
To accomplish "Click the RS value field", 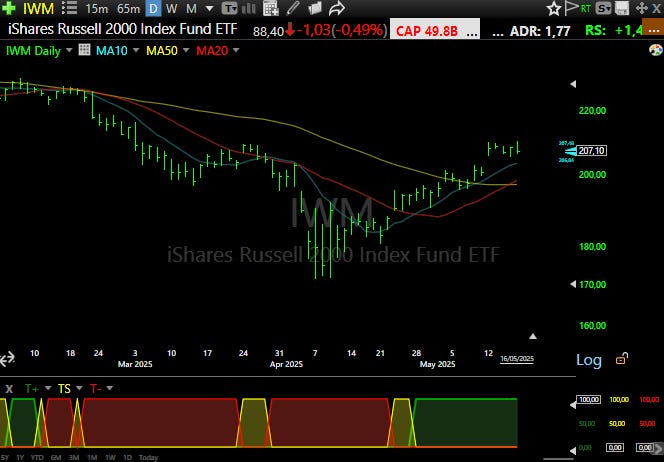I will [614, 30].
